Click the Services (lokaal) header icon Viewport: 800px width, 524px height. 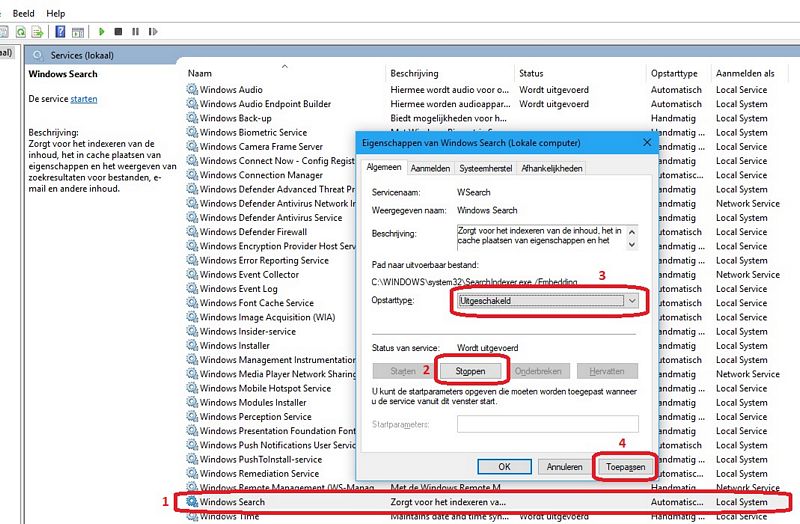click(38, 55)
